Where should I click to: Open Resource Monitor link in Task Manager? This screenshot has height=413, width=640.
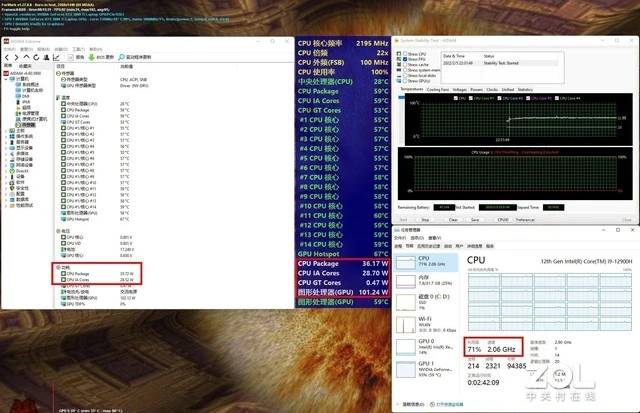pos(447,404)
